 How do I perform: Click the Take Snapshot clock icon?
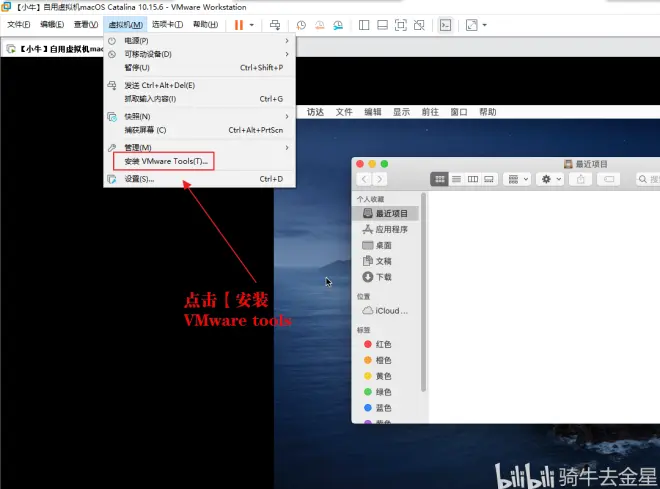301,25
